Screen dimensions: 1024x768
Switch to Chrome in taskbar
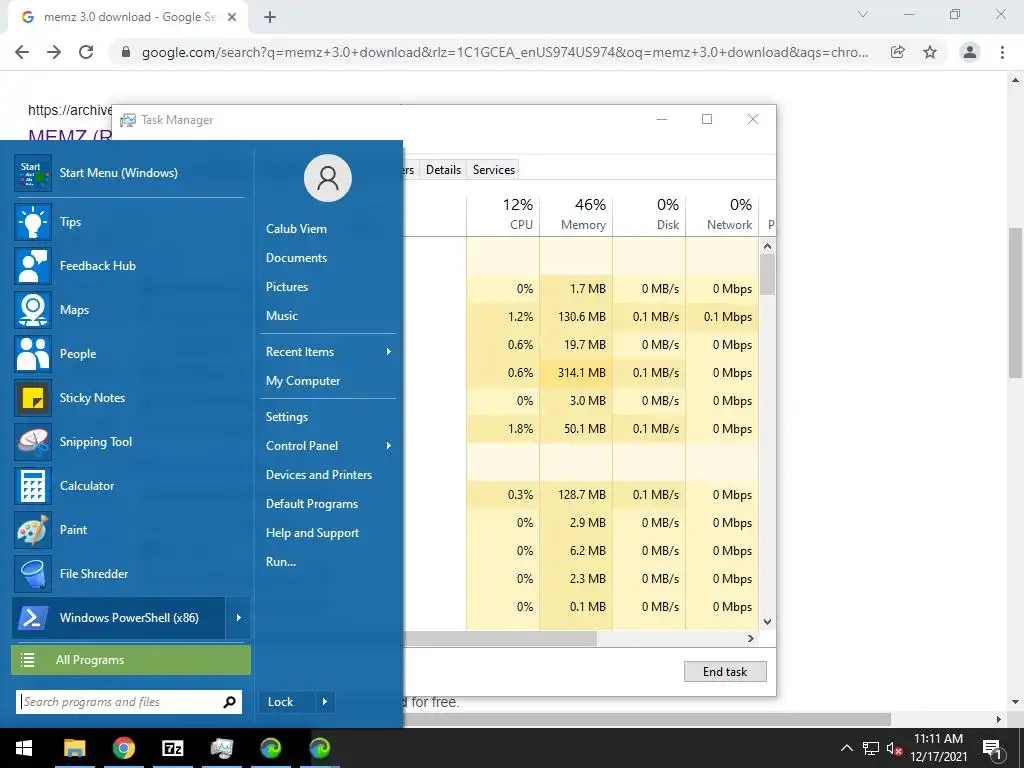click(123, 748)
